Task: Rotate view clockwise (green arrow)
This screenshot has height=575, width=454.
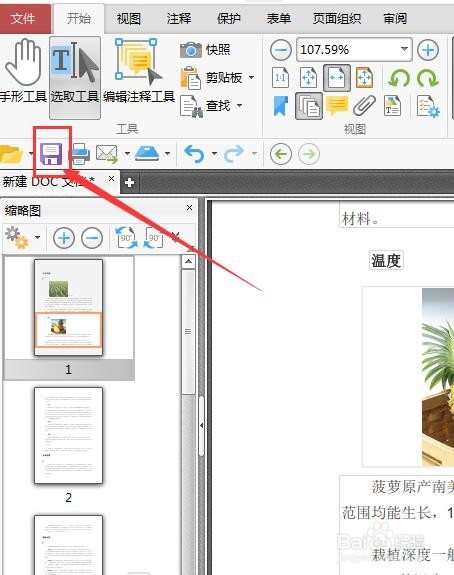Action: click(x=428, y=78)
